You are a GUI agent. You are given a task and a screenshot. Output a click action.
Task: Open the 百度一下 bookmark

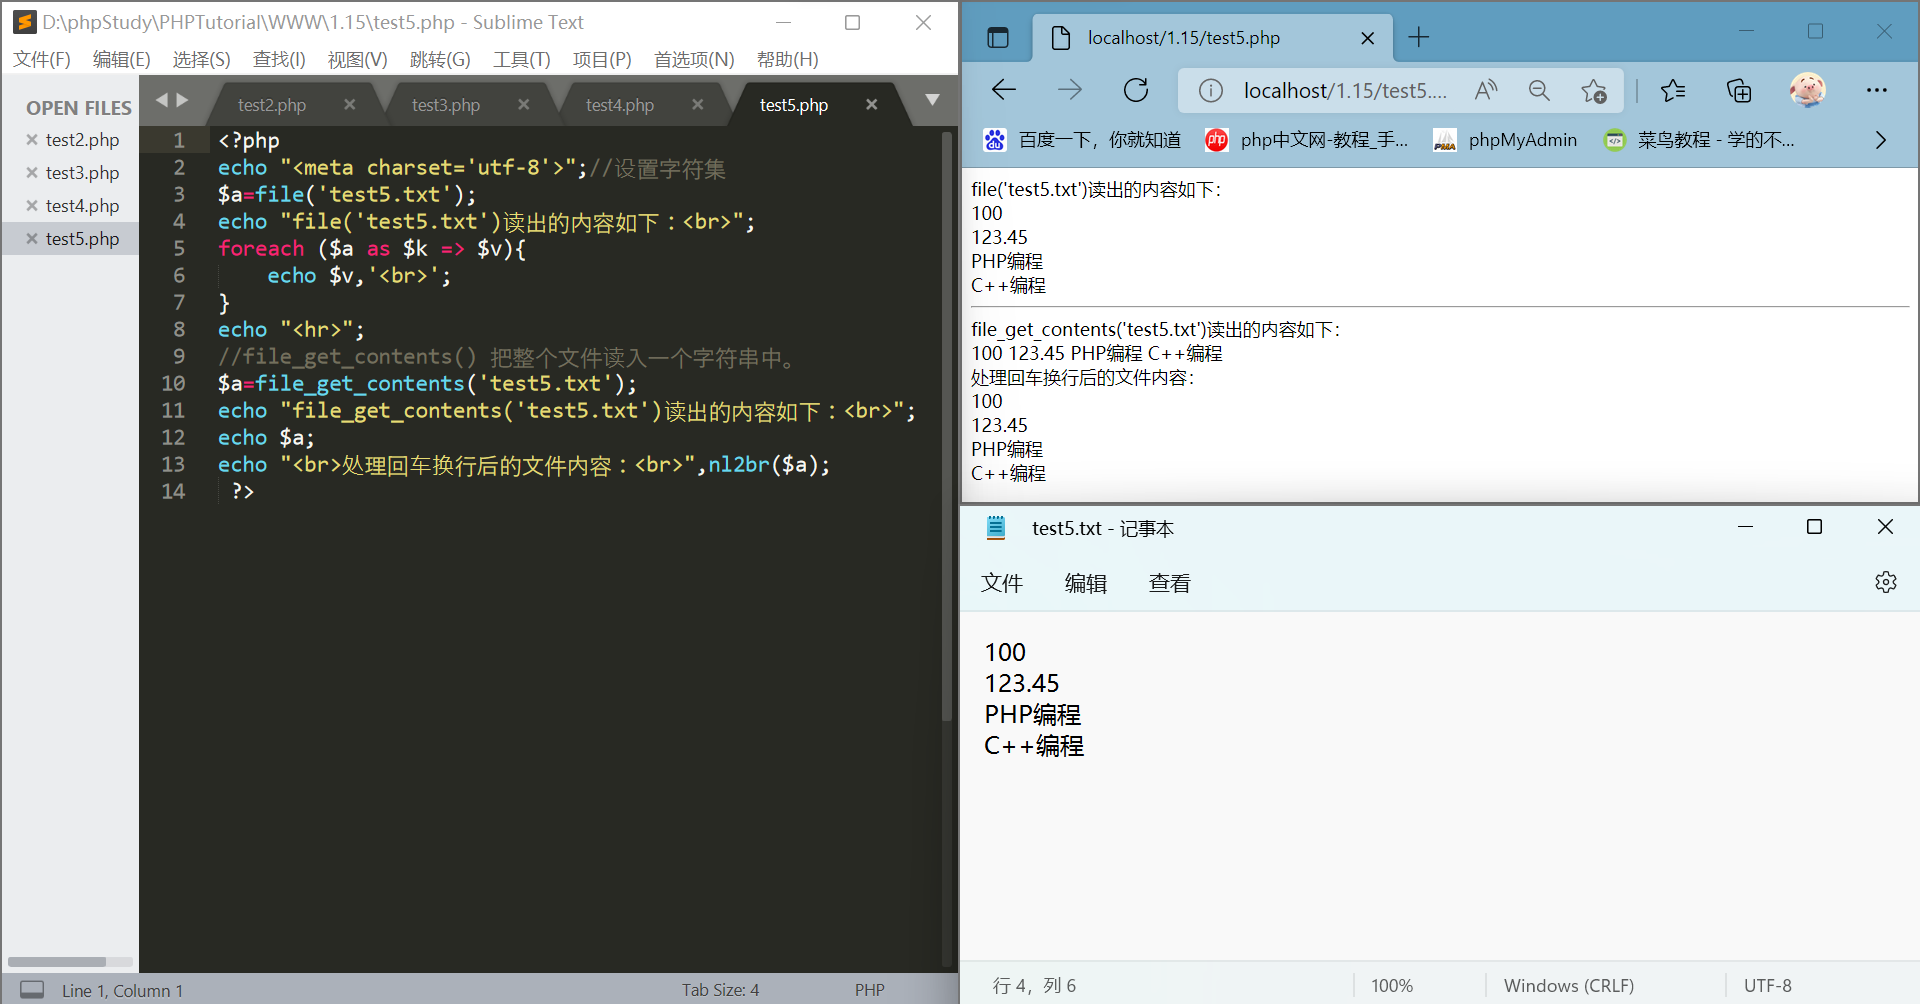pyautogui.click(x=1082, y=140)
